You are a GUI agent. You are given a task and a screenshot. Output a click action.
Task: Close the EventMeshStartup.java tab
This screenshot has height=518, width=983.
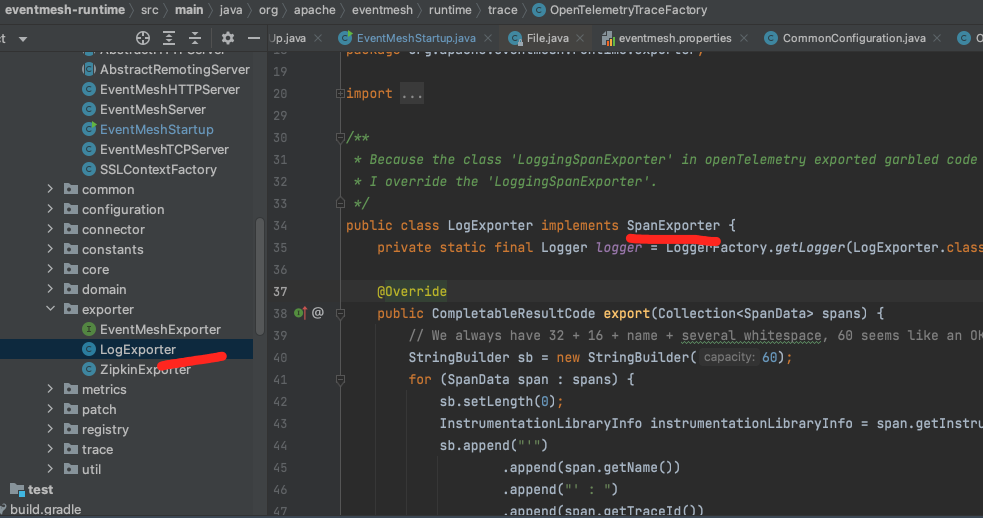(x=488, y=38)
